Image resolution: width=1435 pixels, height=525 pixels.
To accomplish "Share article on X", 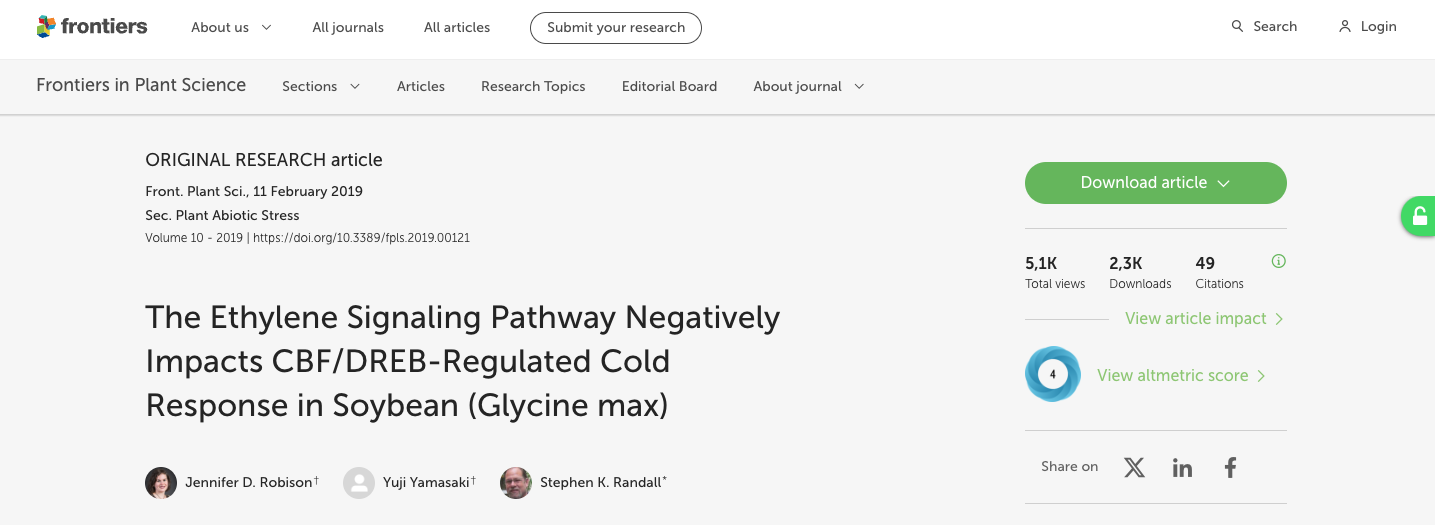I will pos(1134,467).
